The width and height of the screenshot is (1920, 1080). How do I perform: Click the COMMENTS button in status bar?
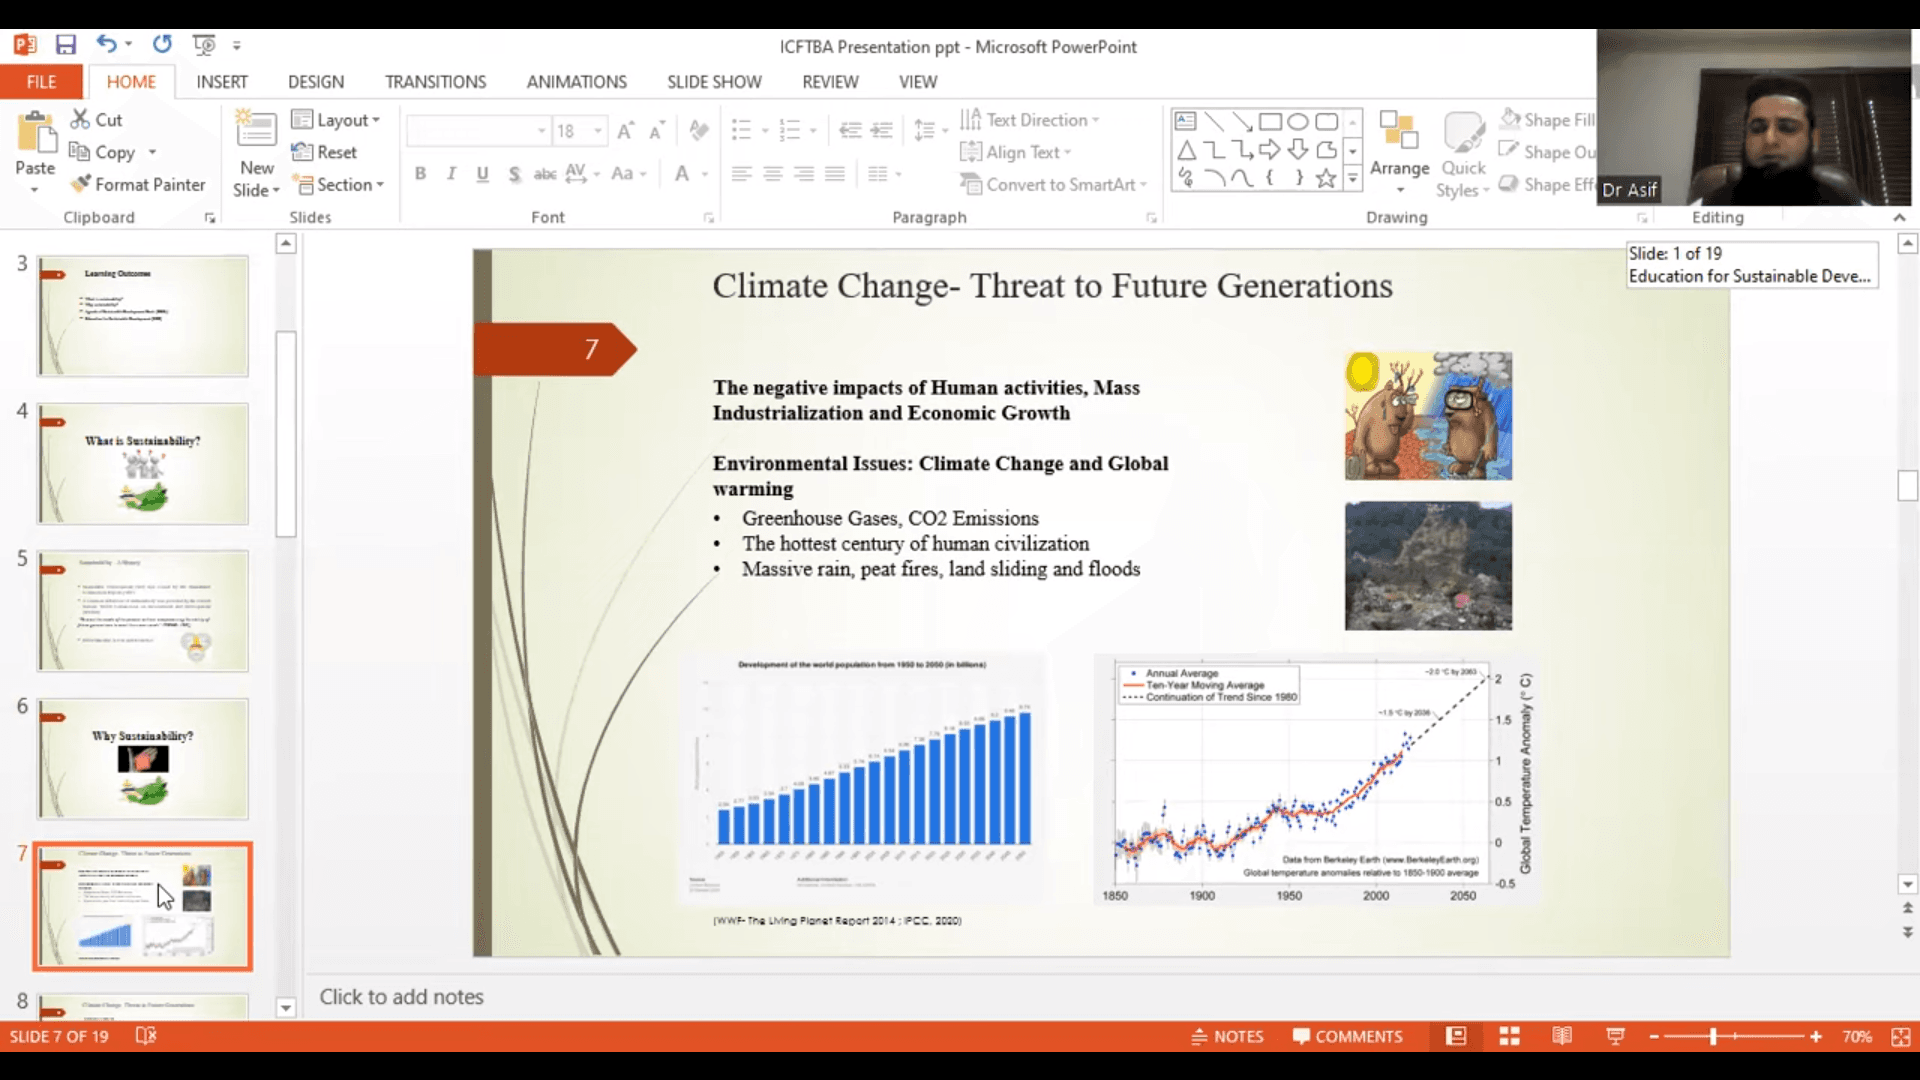pyautogui.click(x=1348, y=1036)
